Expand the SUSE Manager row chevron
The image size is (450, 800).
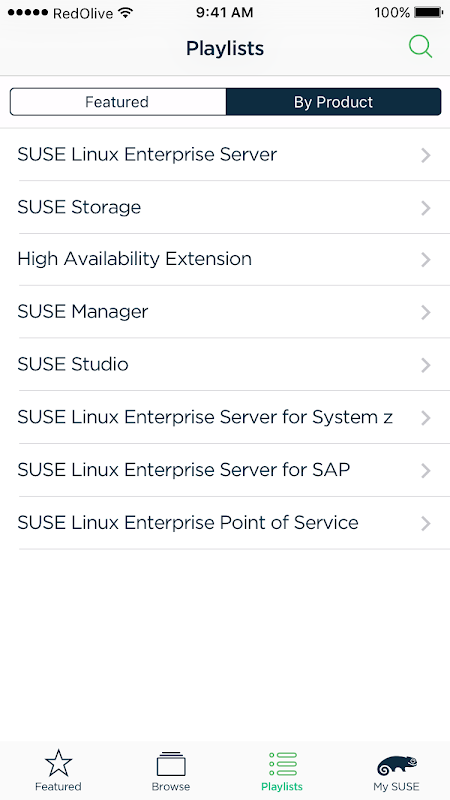pyautogui.click(x=426, y=312)
